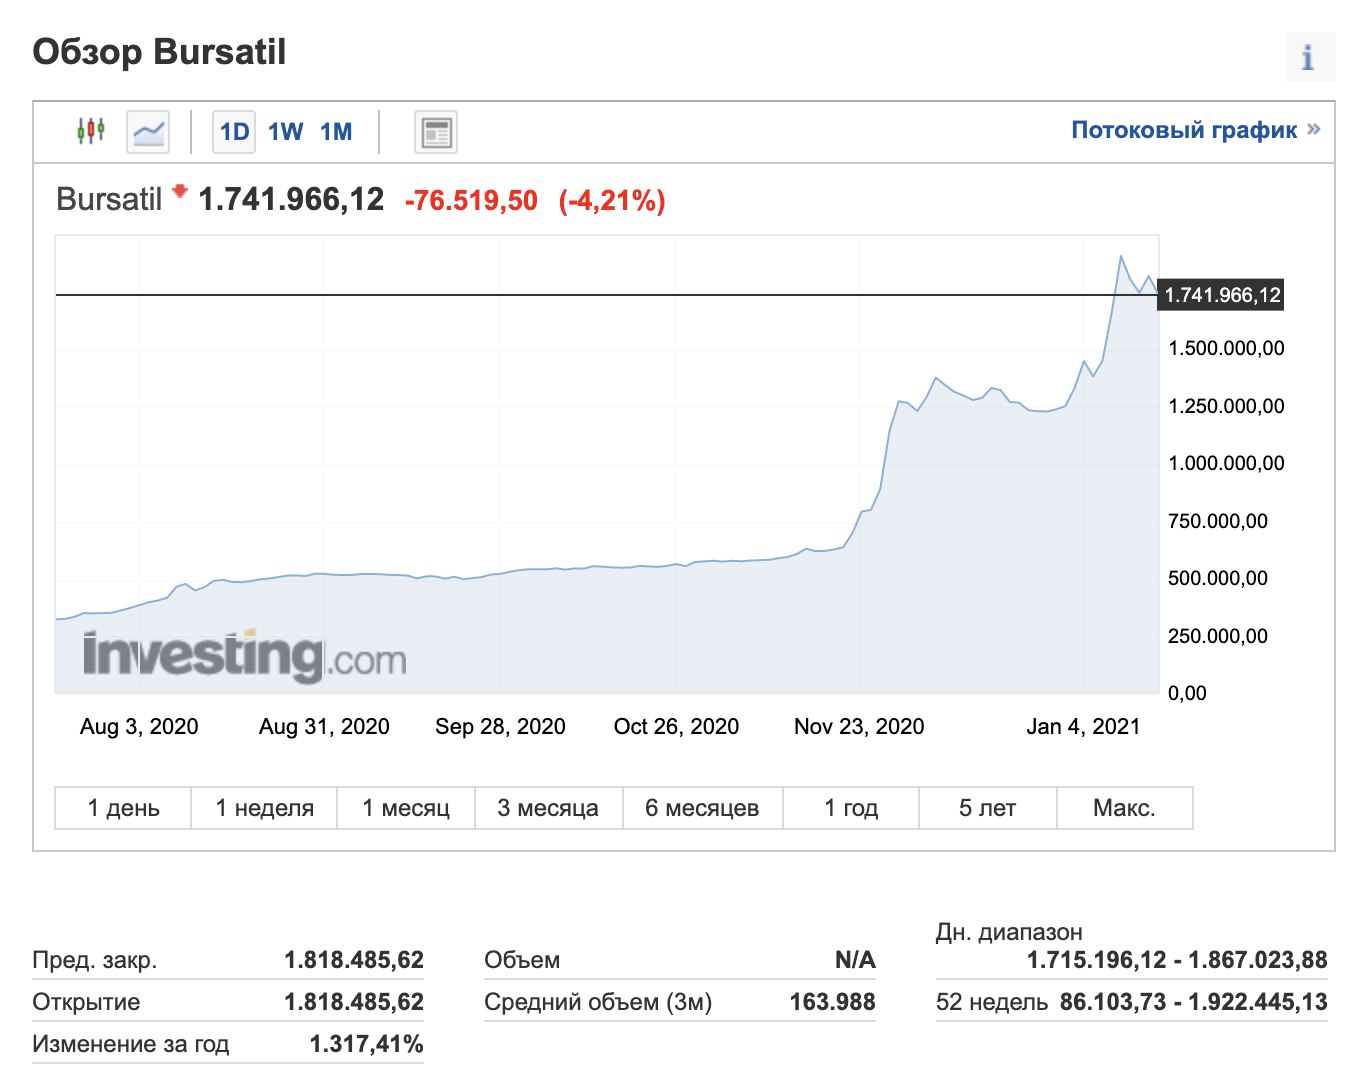Click the info icon beside the title
Screen dimensions: 1352x1082
click(1309, 57)
